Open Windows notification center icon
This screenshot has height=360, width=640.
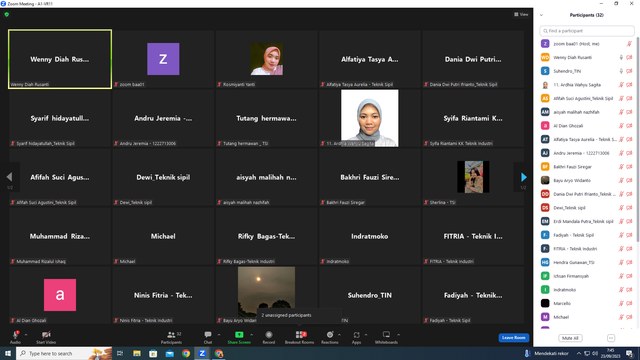click(x=630, y=353)
